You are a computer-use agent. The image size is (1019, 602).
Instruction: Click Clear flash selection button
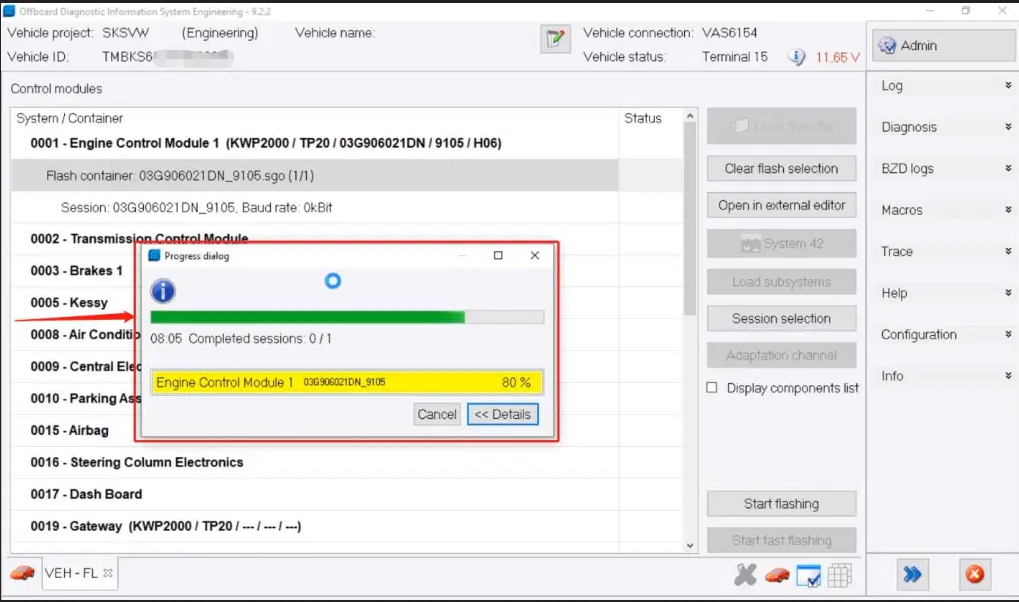(x=781, y=168)
